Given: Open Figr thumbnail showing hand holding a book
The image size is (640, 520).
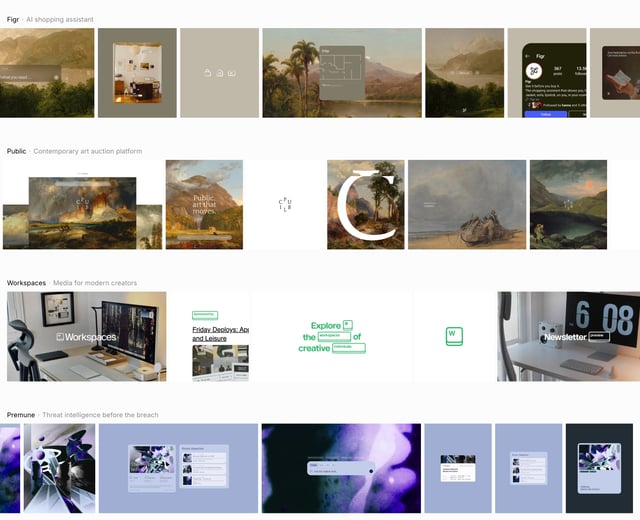Looking at the screenshot, I should (615, 73).
